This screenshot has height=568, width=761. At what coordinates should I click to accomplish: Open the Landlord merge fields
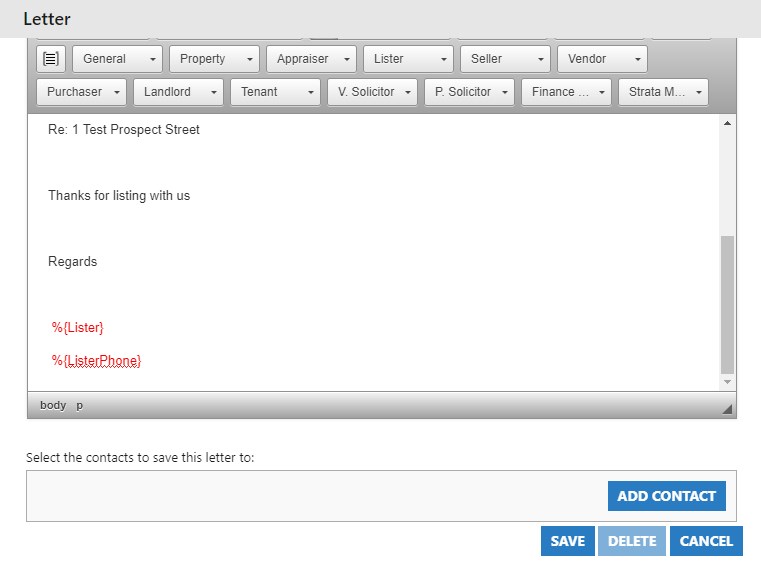178,92
